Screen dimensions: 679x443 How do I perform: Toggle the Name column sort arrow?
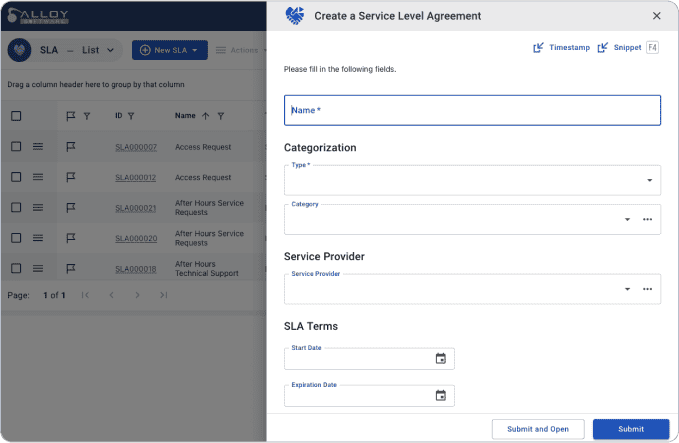206,116
